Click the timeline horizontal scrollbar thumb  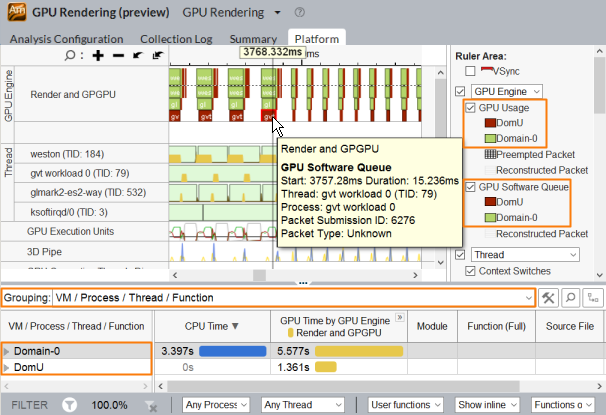pyautogui.click(x=259, y=275)
